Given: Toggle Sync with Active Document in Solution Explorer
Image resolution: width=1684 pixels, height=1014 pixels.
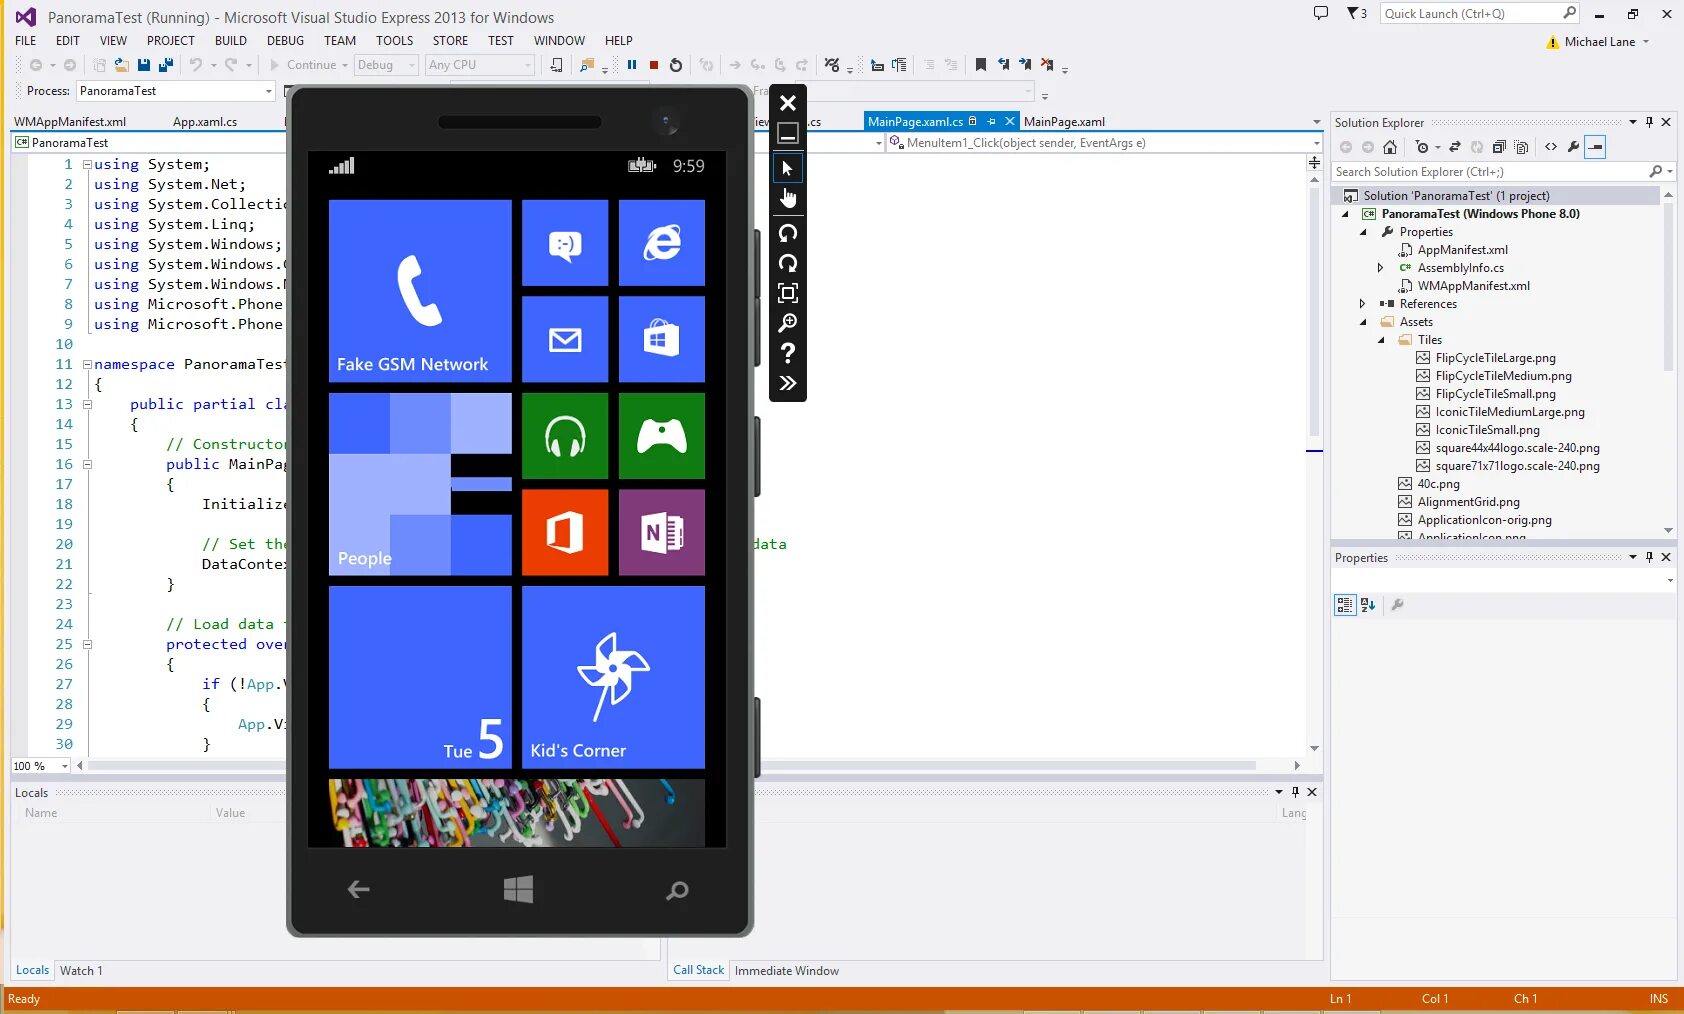Looking at the screenshot, I should coord(1455,147).
